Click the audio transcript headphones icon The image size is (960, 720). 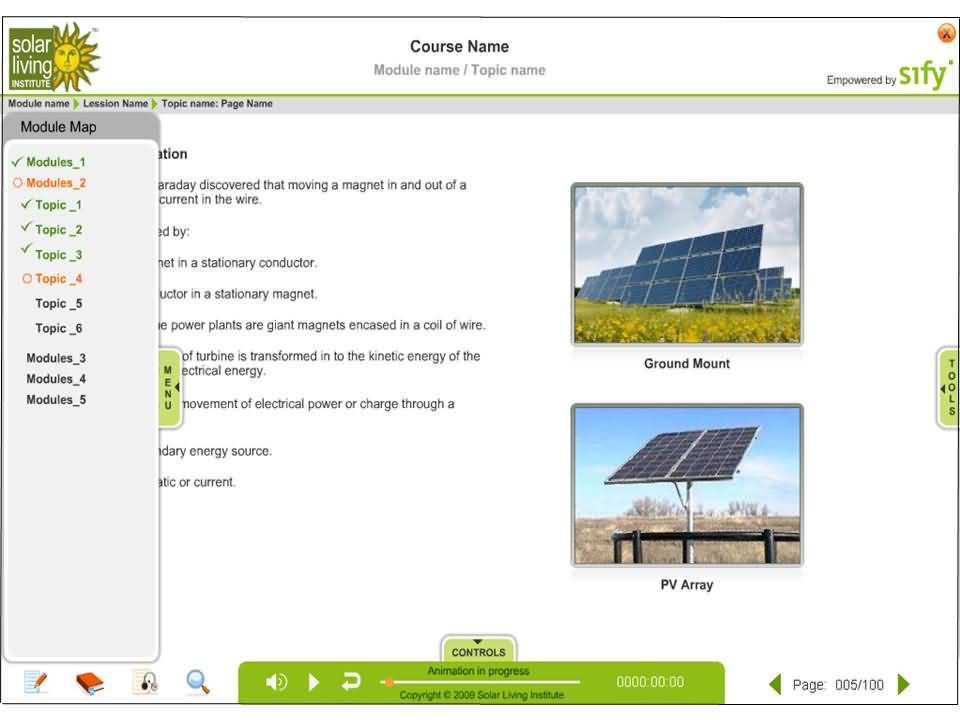[145, 682]
